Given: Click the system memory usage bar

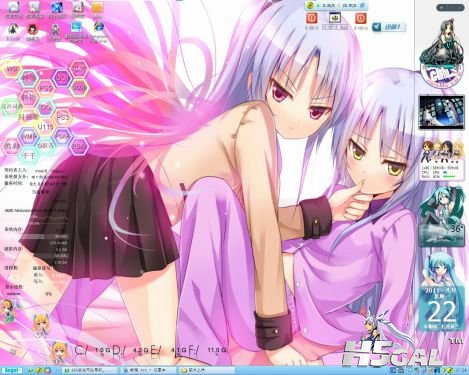Looking at the screenshot, I should (36, 236).
